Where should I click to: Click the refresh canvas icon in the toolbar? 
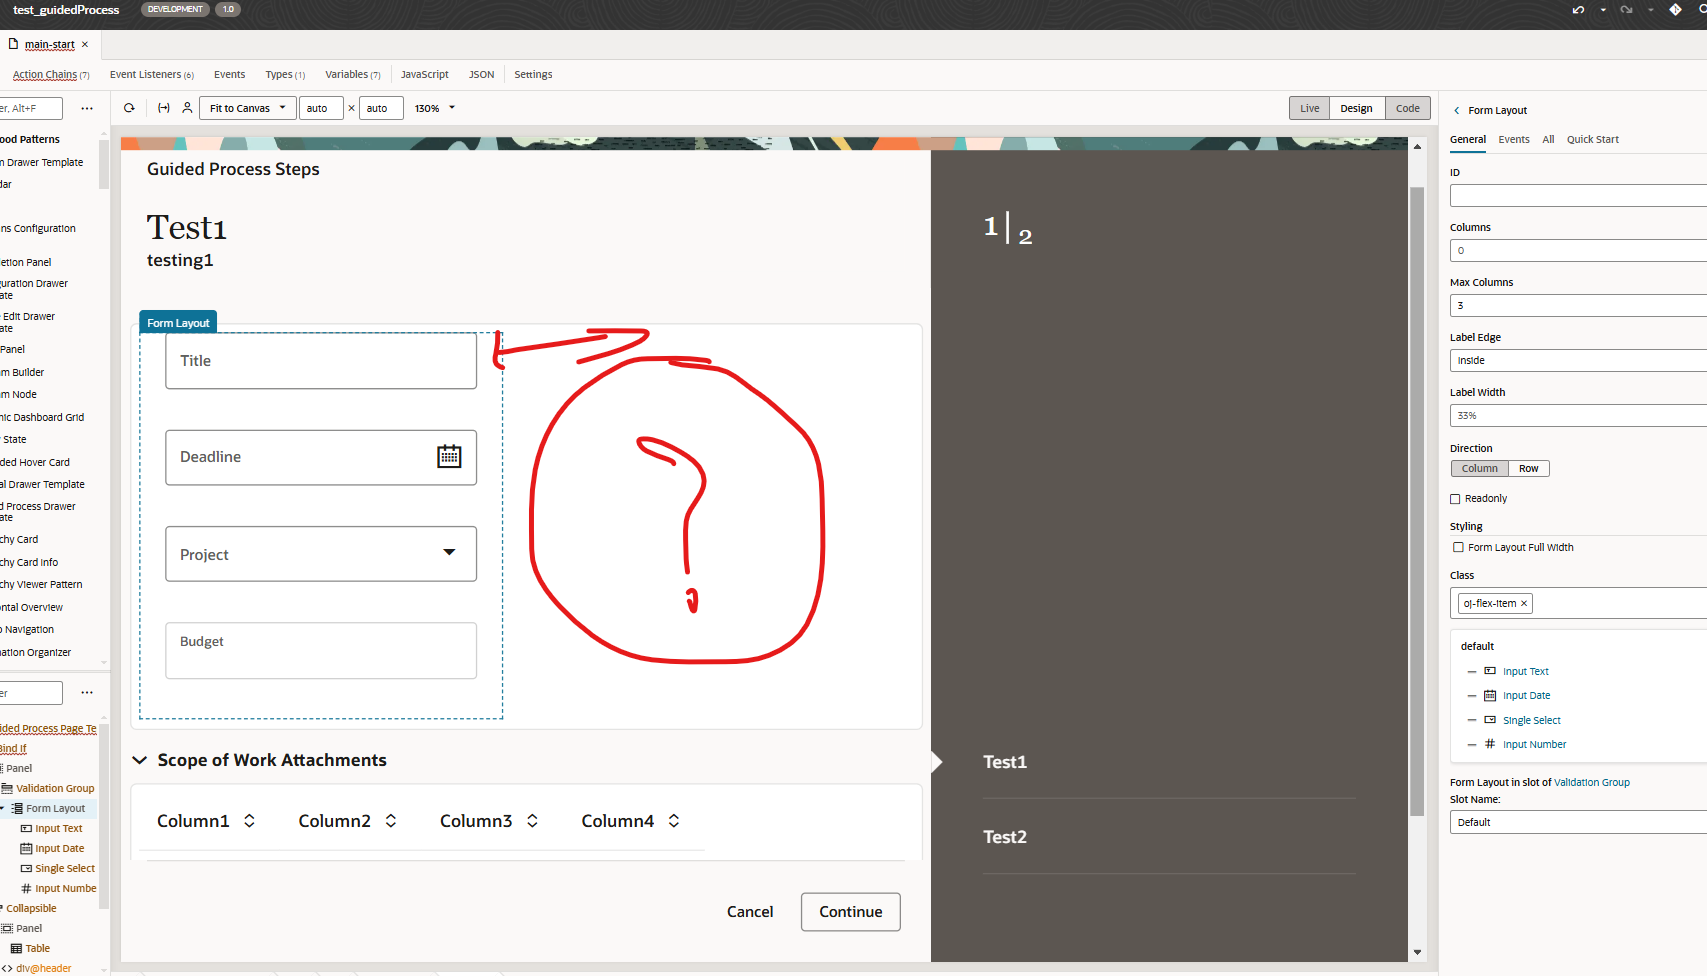pyautogui.click(x=128, y=108)
